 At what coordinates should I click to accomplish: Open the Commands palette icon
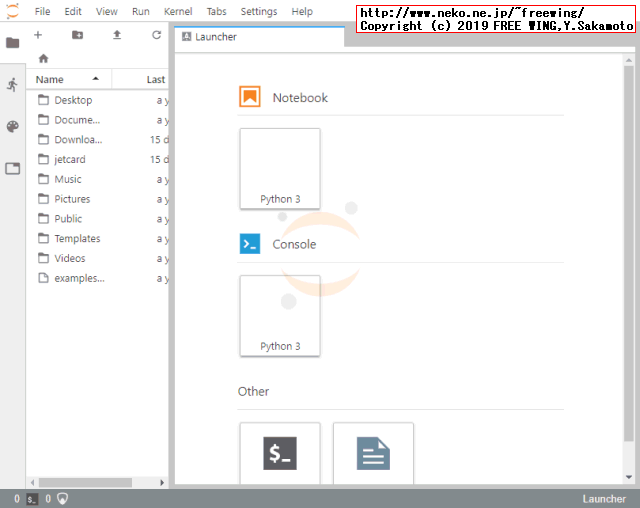coord(12,127)
